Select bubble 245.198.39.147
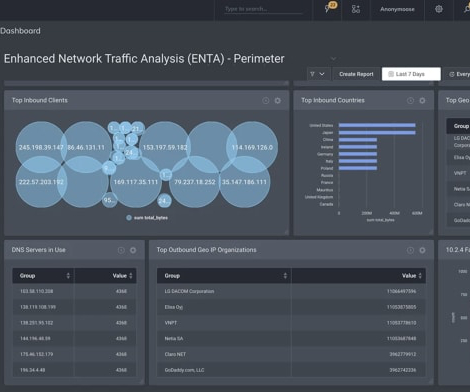Screen dimensions: 470x392 click(x=41, y=147)
